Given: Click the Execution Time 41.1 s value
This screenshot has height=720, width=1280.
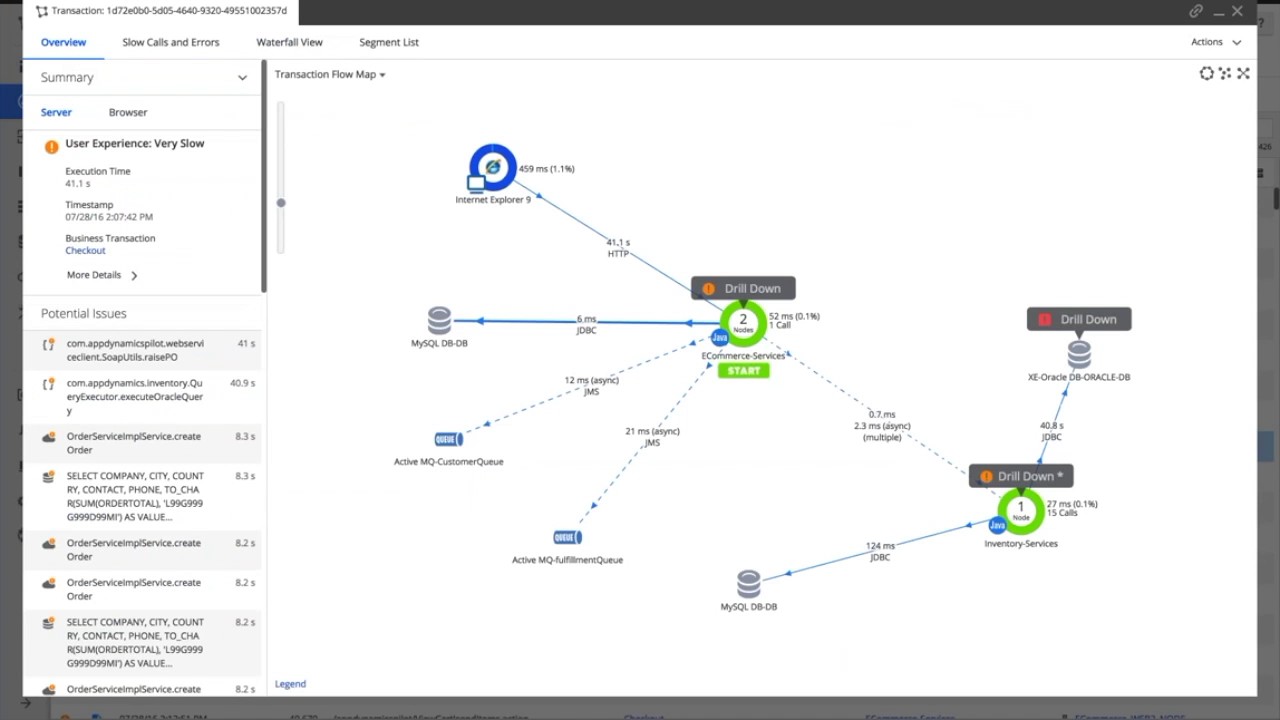Looking at the screenshot, I should coord(78,184).
